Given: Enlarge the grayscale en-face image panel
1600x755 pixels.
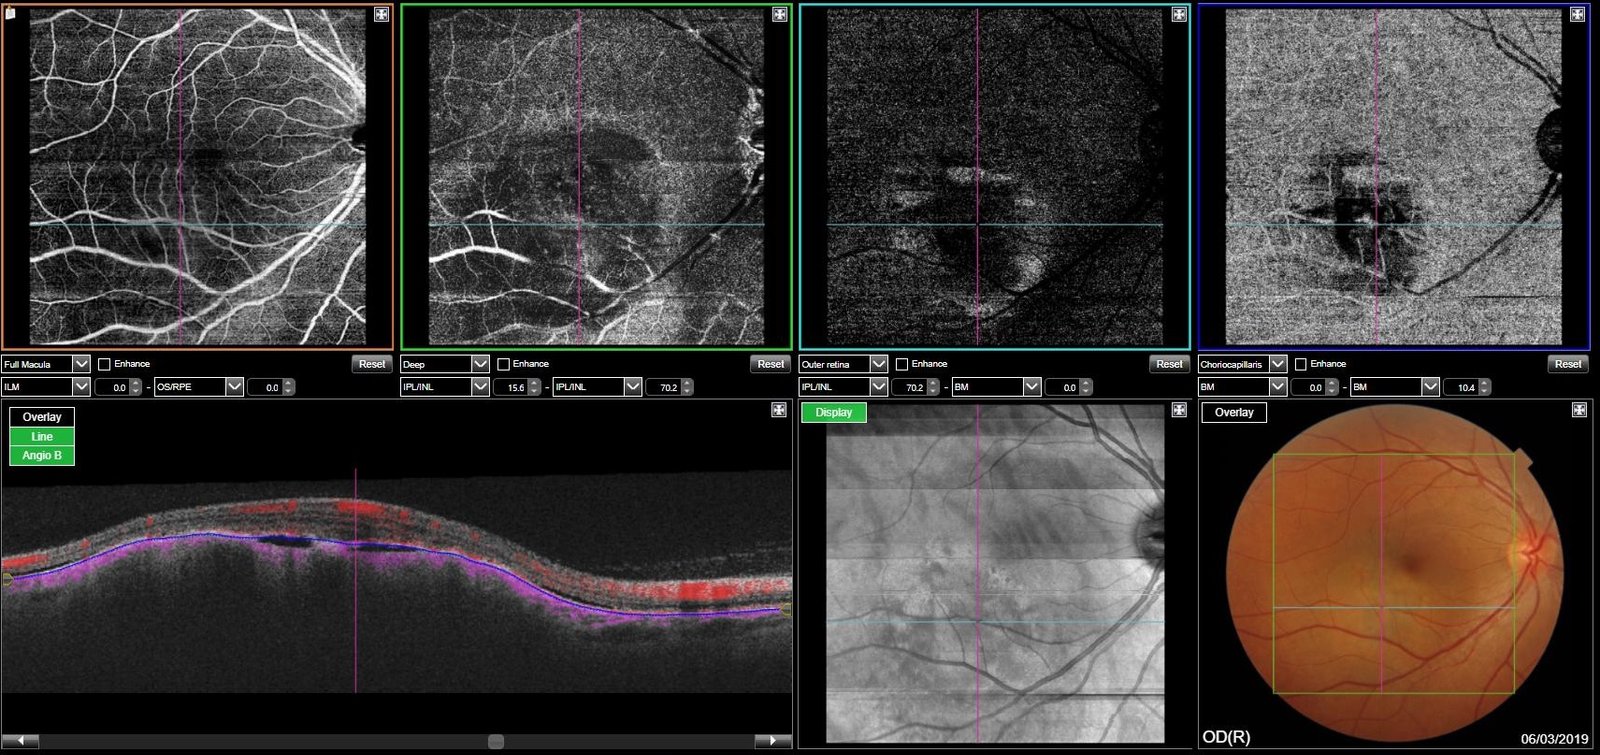Looking at the screenshot, I should (1179, 410).
